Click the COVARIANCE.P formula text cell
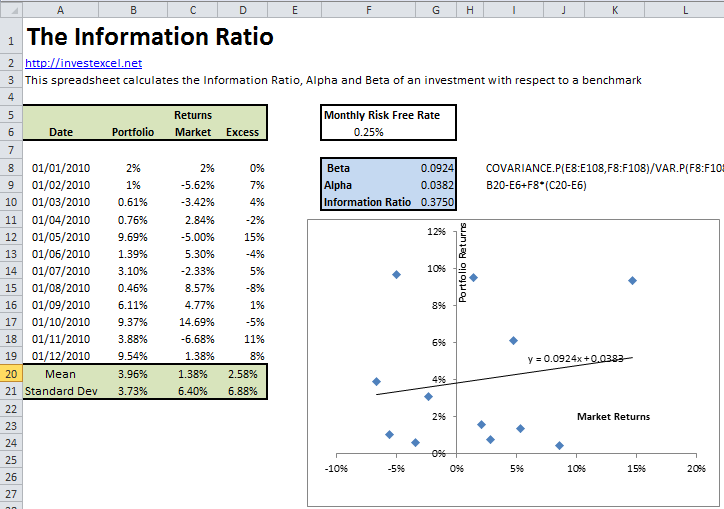The width and height of the screenshot is (724, 509). [600, 168]
